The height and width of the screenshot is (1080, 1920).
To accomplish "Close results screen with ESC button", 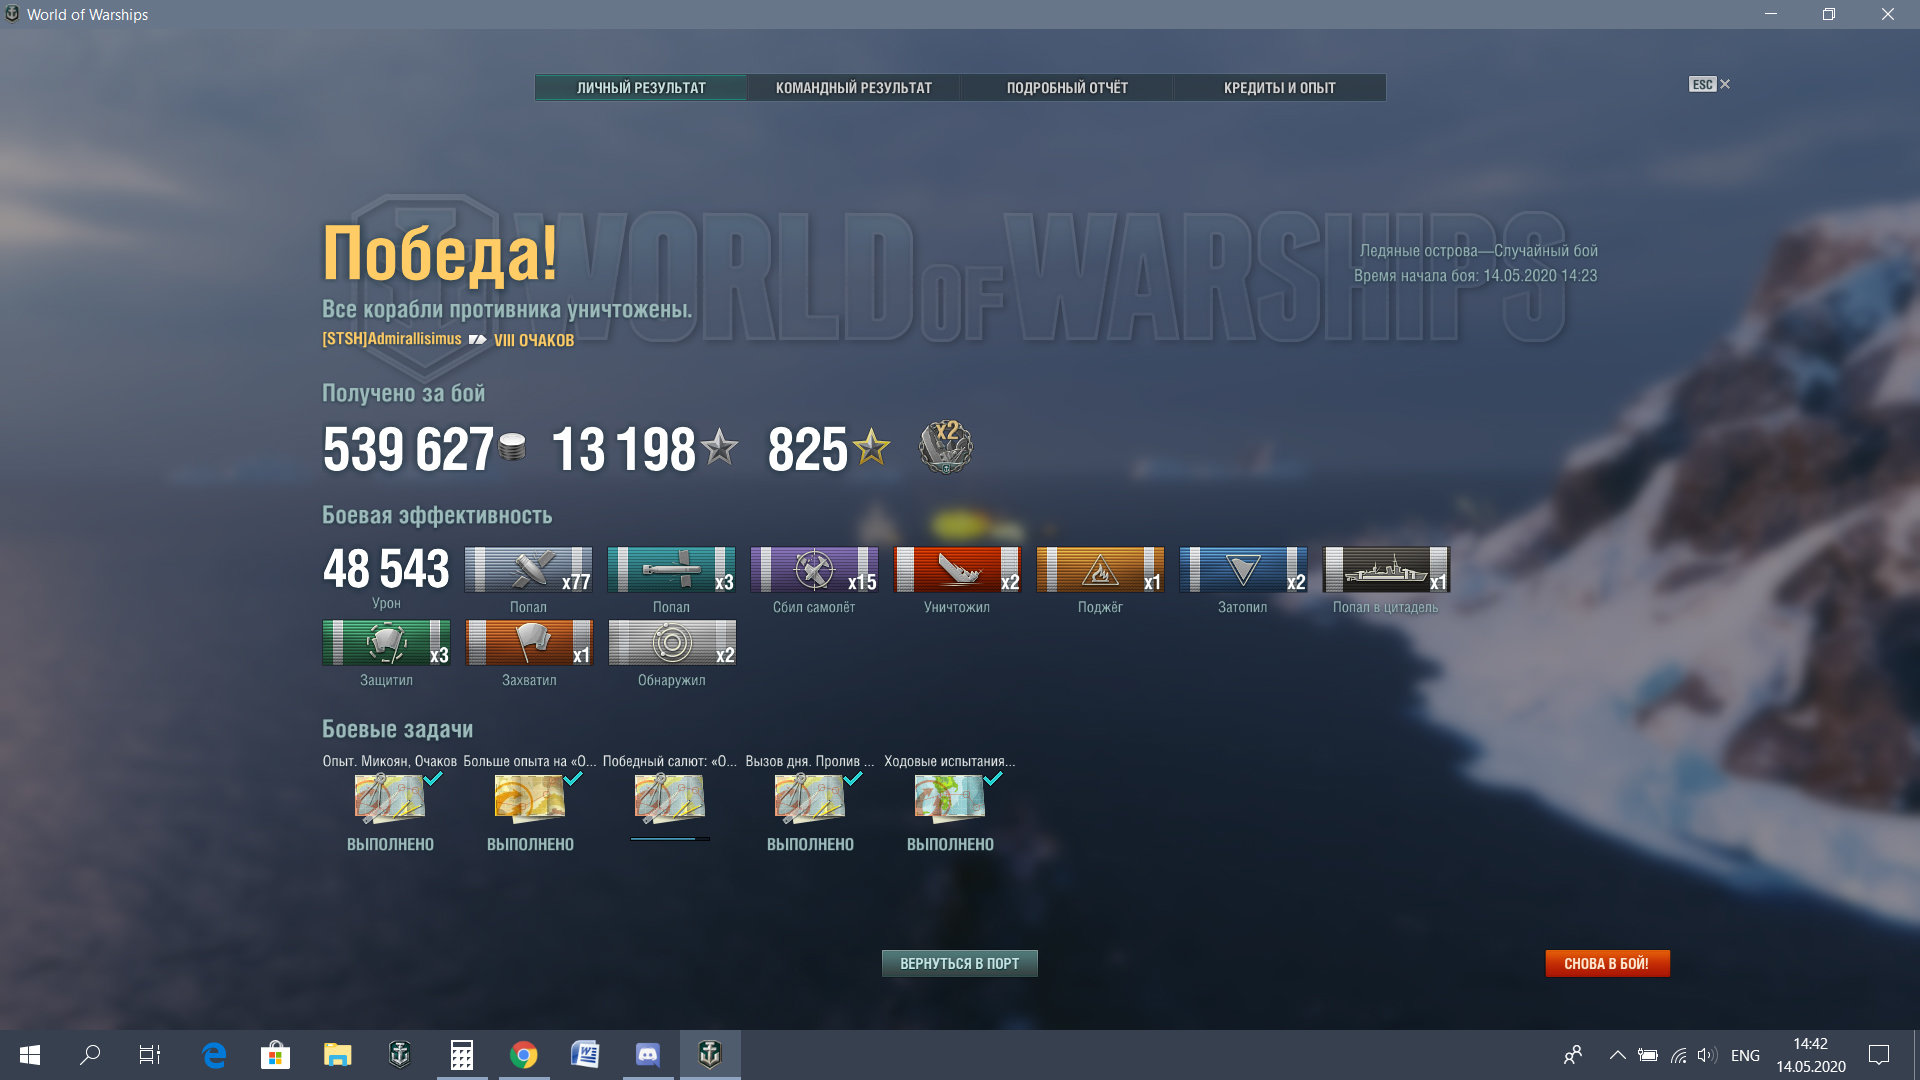I will pyautogui.click(x=1709, y=85).
